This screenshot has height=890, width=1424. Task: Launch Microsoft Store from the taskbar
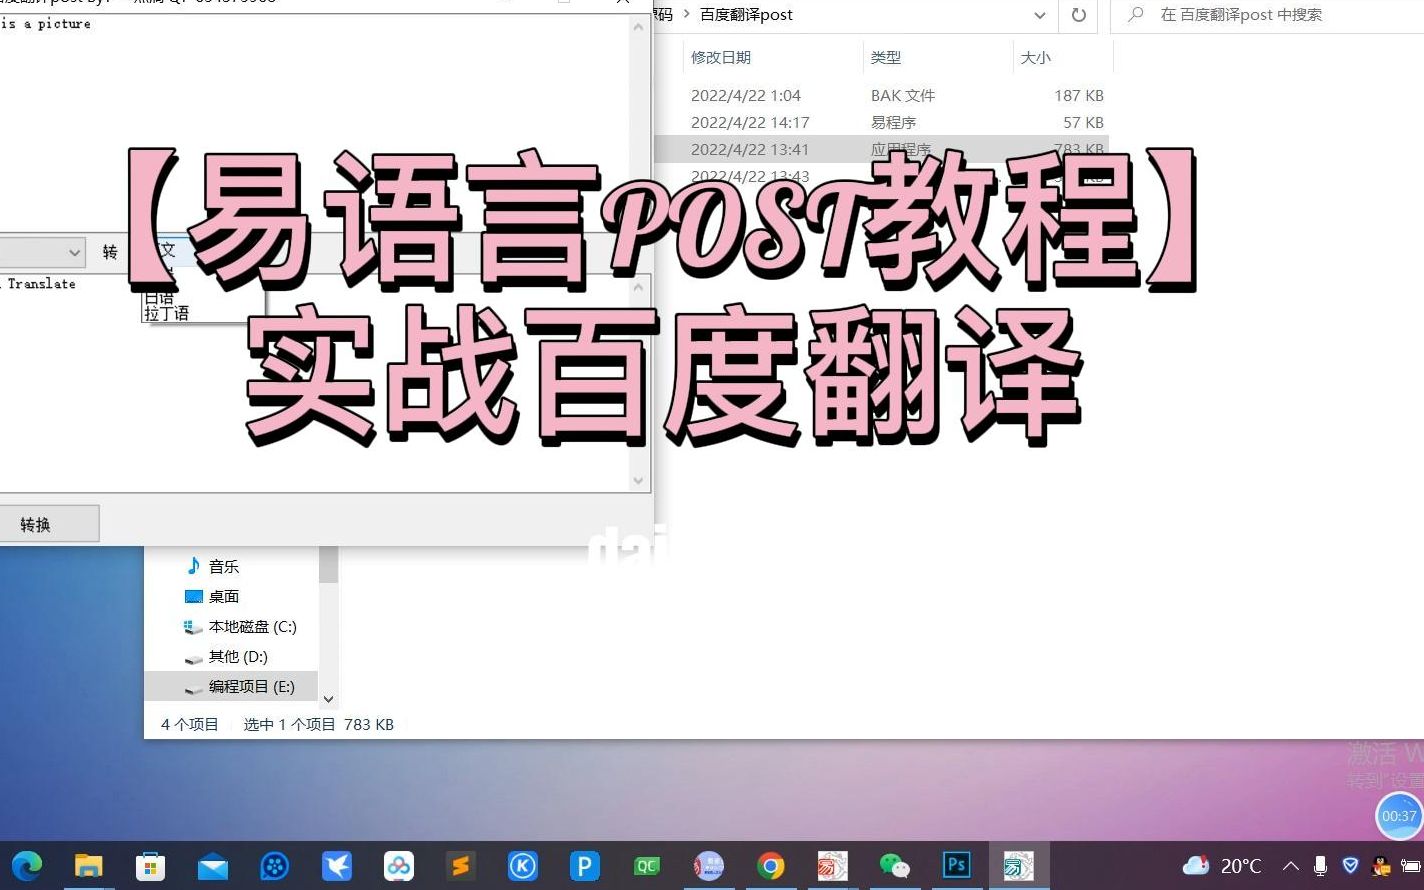(x=151, y=865)
